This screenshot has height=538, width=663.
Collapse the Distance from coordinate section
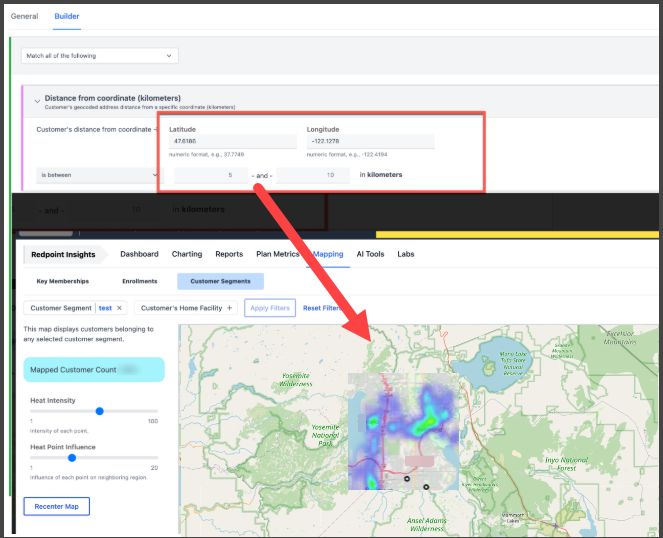(38, 100)
